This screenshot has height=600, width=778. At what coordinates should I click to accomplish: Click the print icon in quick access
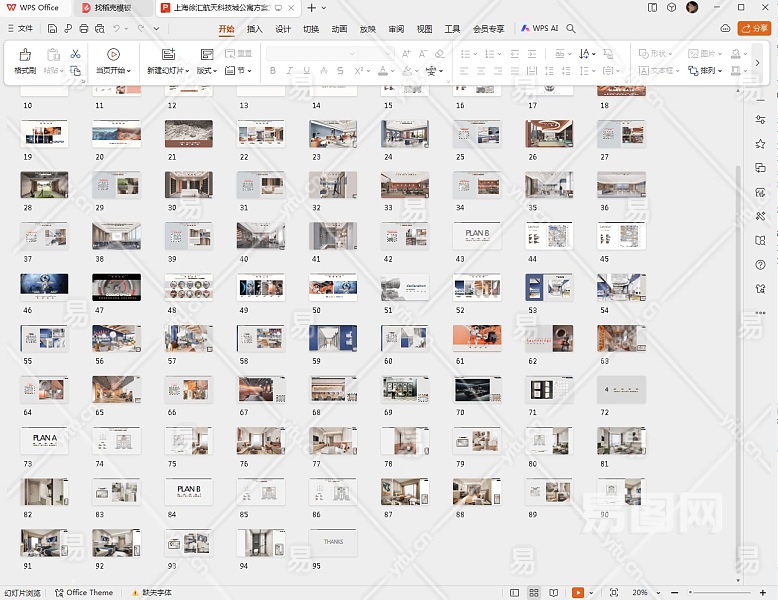85,29
